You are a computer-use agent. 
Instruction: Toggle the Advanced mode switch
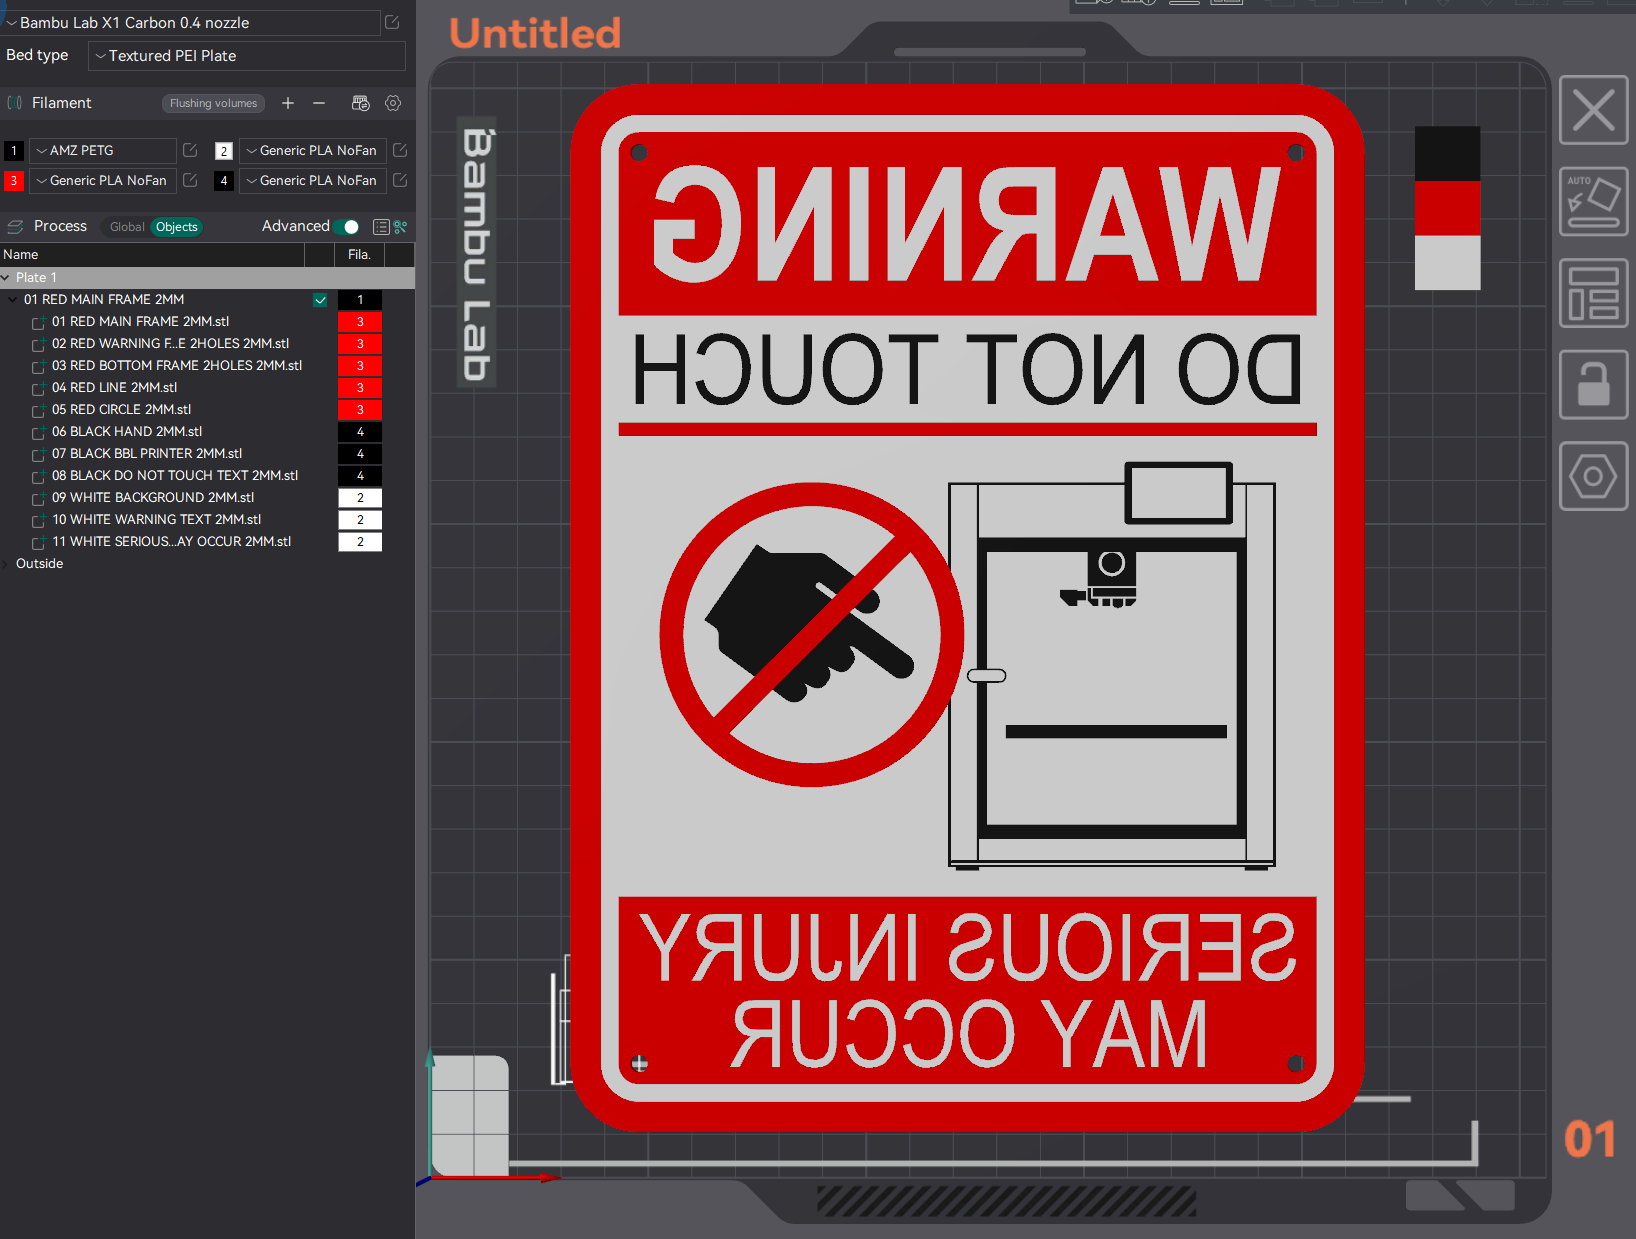(x=346, y=227)
